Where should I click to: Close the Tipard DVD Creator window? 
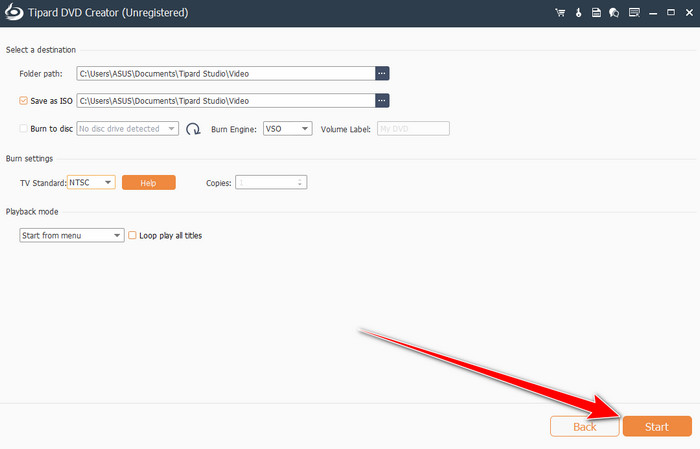689,12
